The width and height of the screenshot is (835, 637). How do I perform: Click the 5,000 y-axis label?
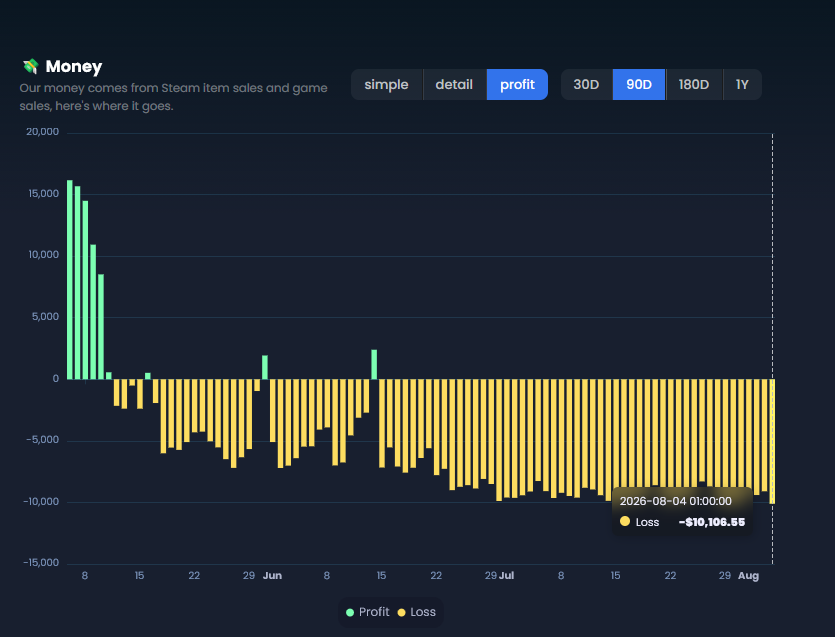tap(45, 317)
